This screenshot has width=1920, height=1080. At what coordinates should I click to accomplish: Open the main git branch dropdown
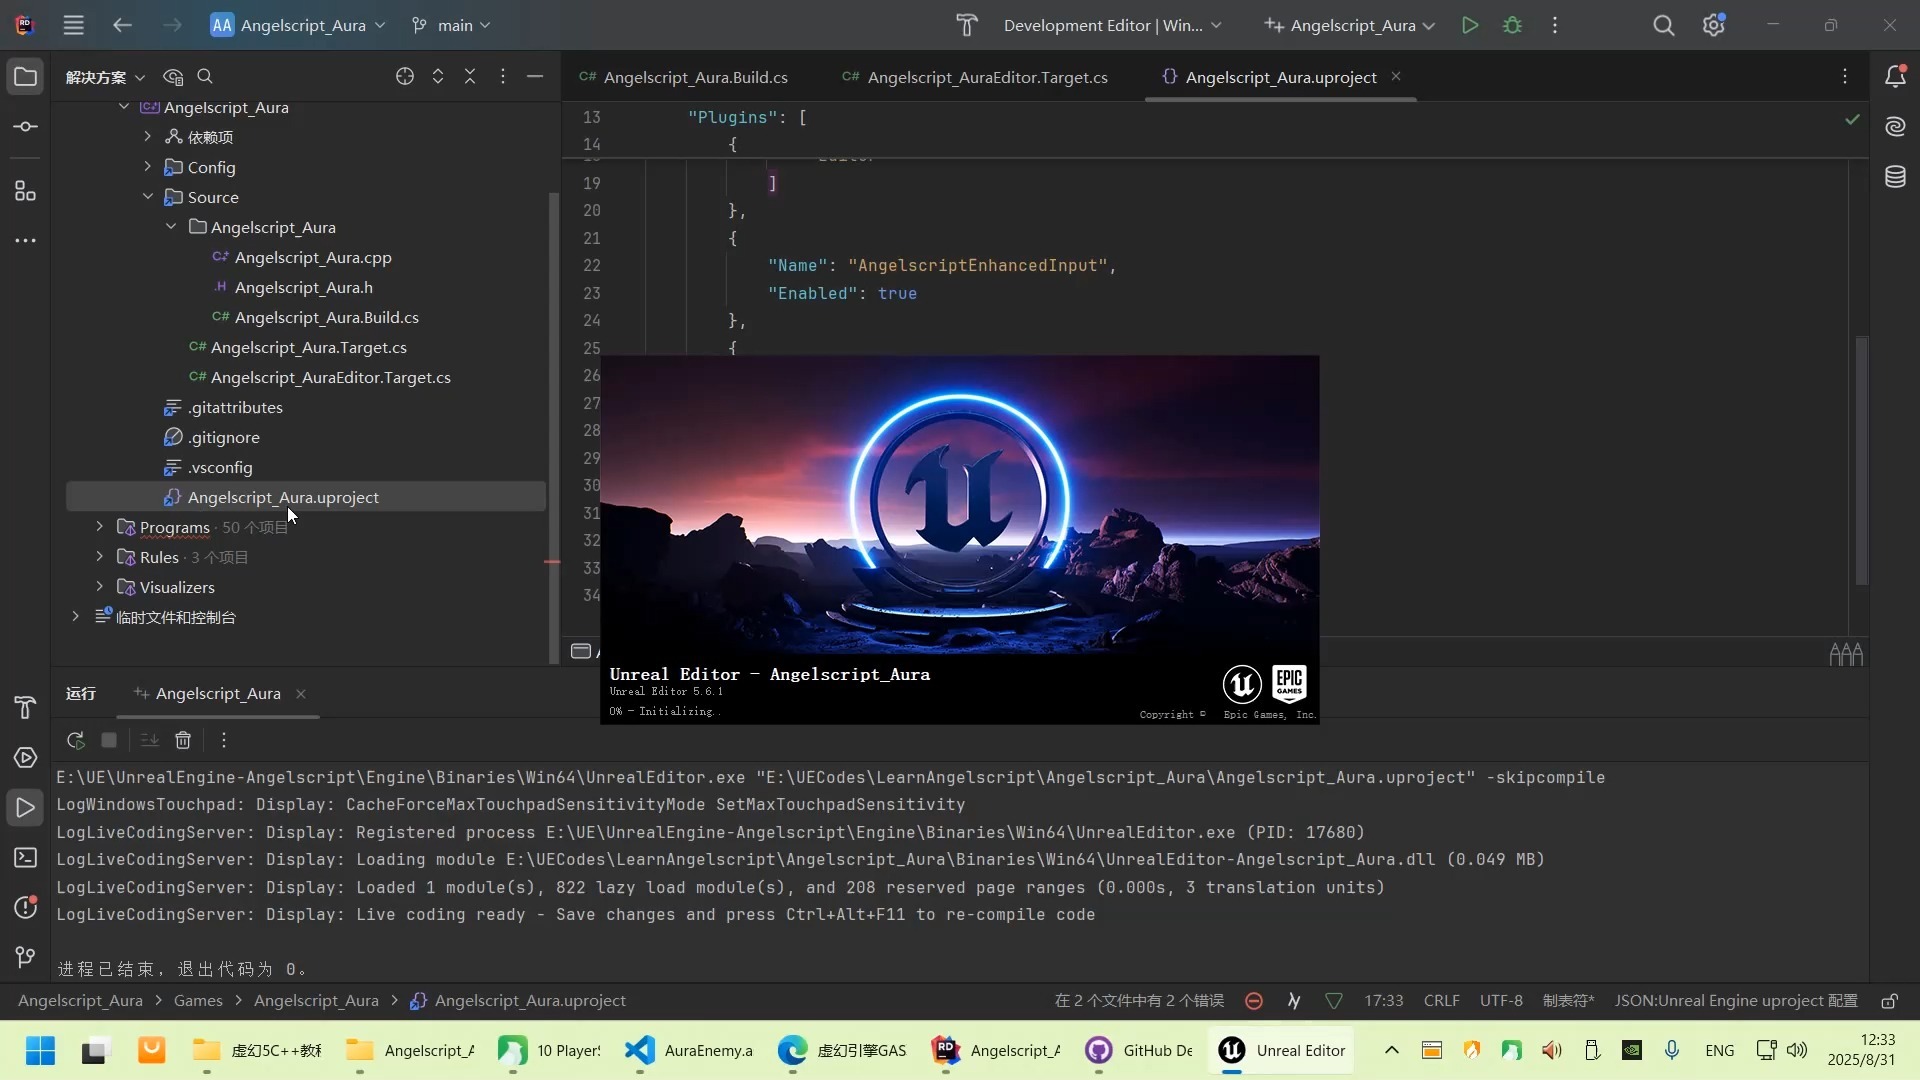click(x=451, y=25)
